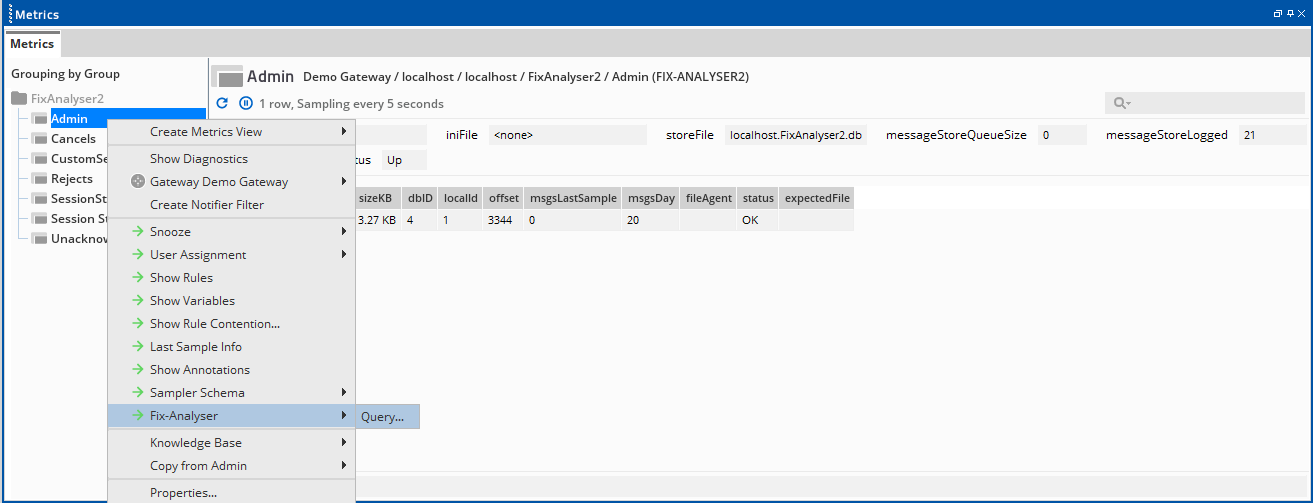
Task: Pause sampling with the pause icon
Action: click(x=246, y=103)
